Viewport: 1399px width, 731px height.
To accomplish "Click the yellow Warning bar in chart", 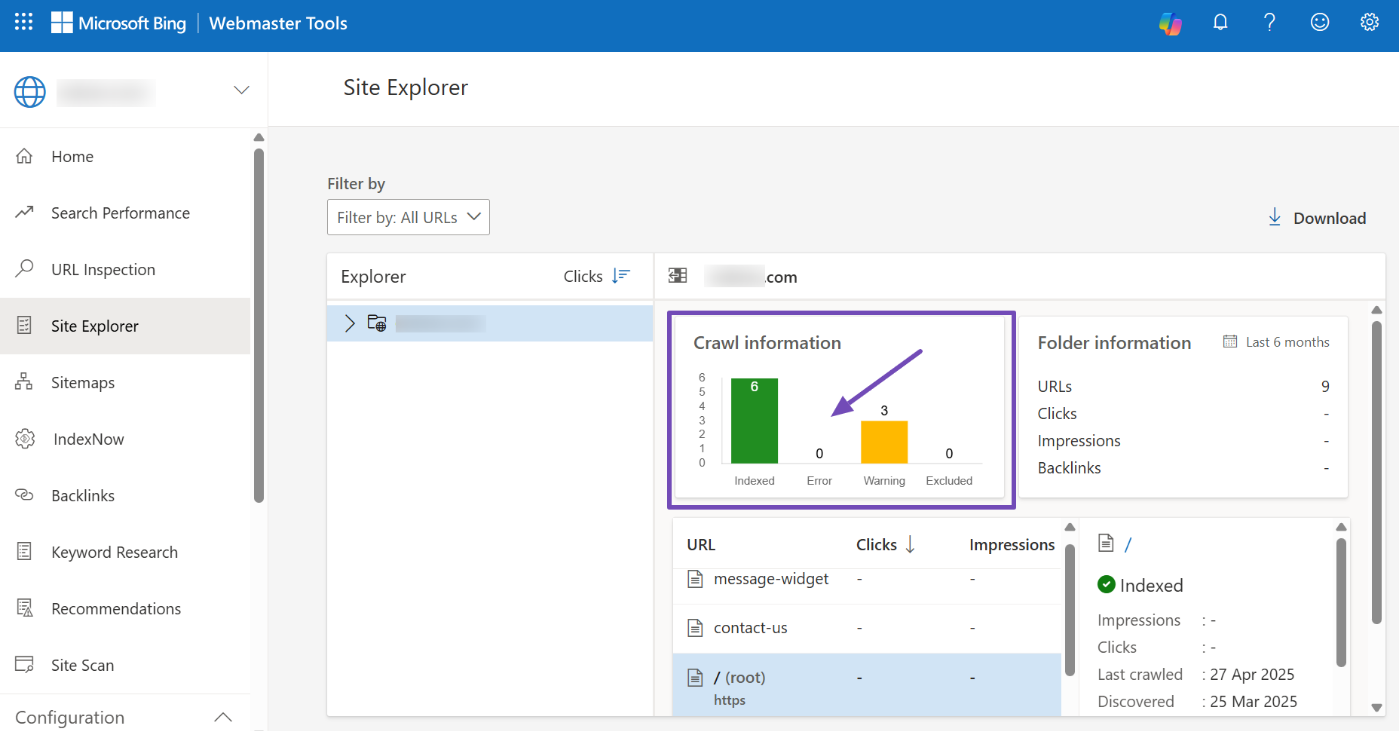I will pos(884,442).
